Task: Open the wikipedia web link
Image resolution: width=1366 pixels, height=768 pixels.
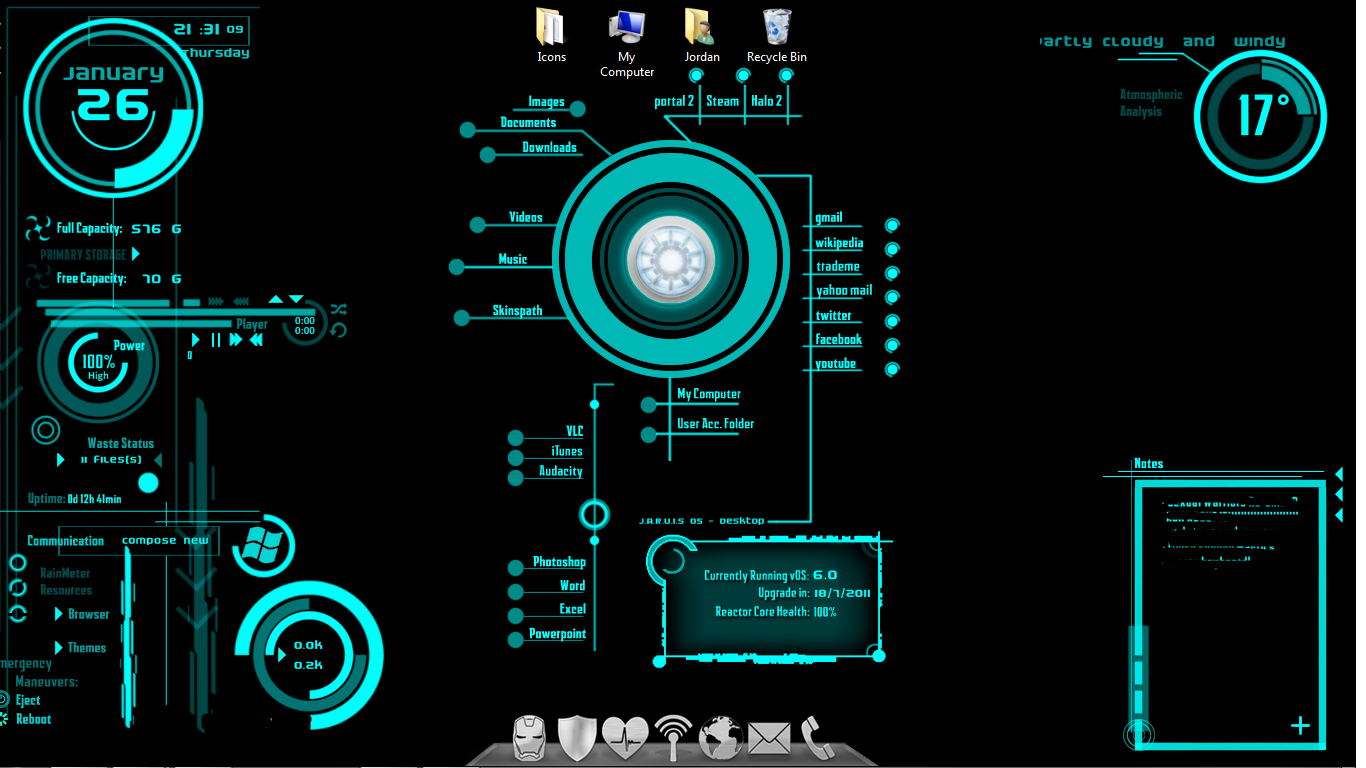Action: pyautogui.click(x=839, y=244)
